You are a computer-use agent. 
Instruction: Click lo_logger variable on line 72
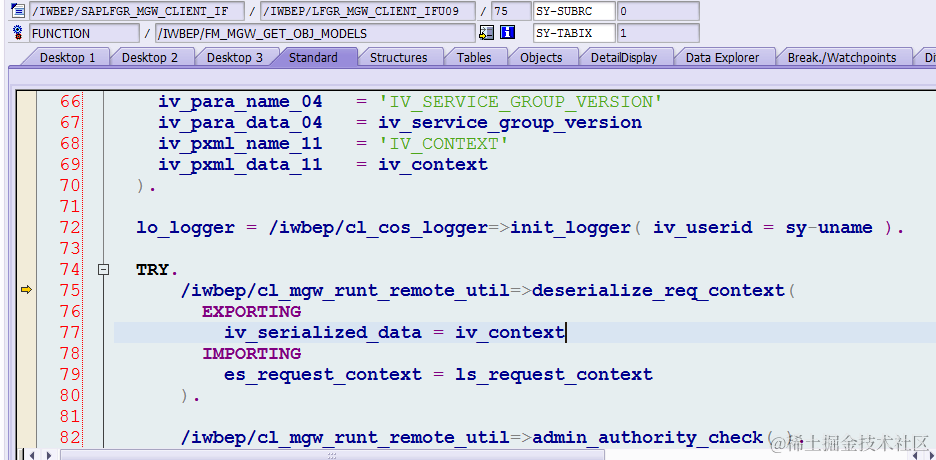point(185,228)
